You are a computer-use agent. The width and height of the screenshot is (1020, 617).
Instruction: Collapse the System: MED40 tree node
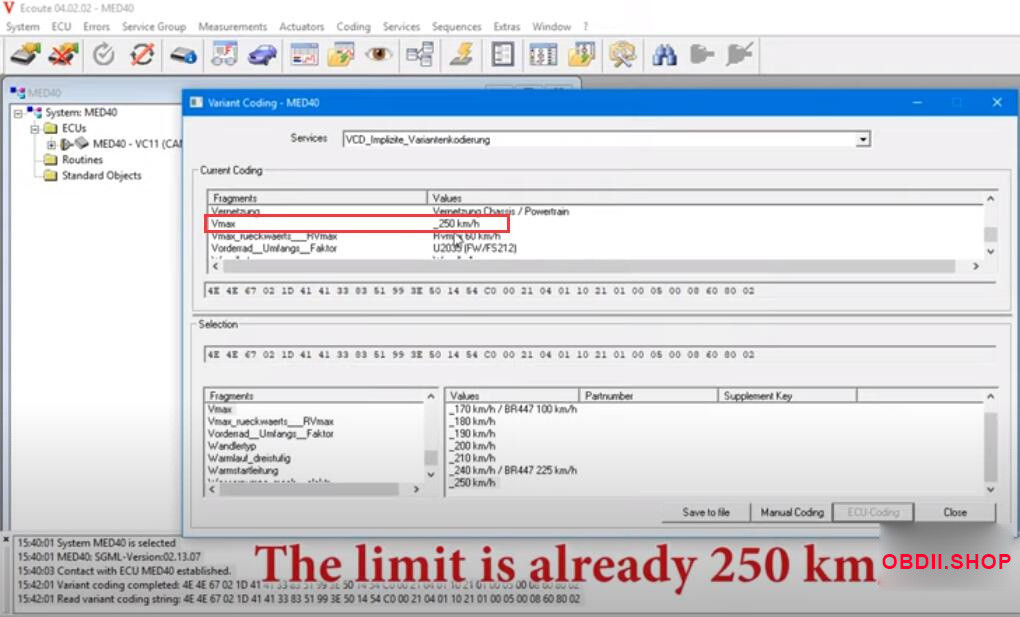point(19,113)
